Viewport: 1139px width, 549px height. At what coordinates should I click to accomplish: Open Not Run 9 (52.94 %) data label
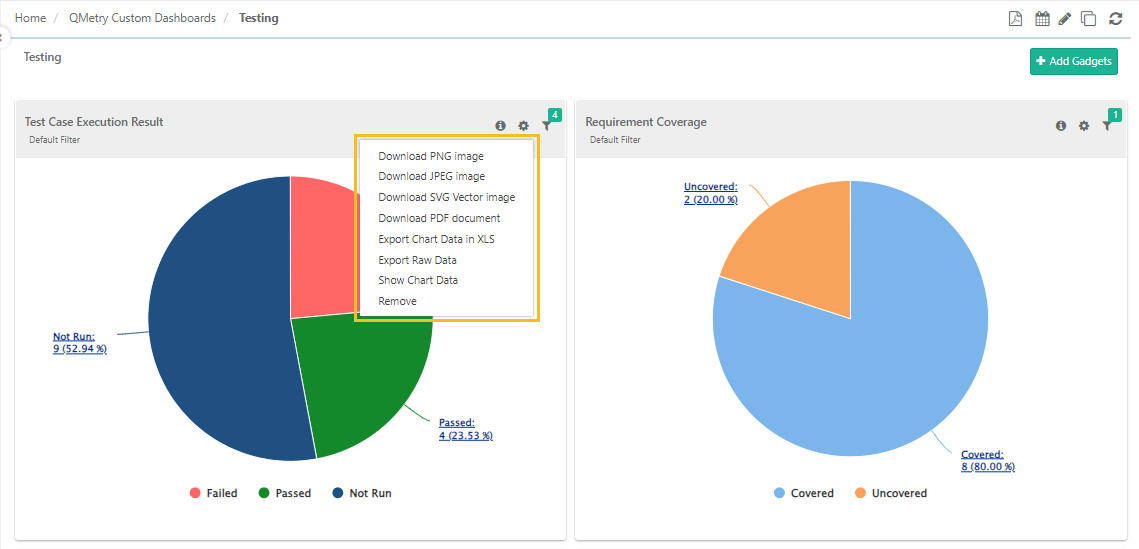[x=80, y=343]
